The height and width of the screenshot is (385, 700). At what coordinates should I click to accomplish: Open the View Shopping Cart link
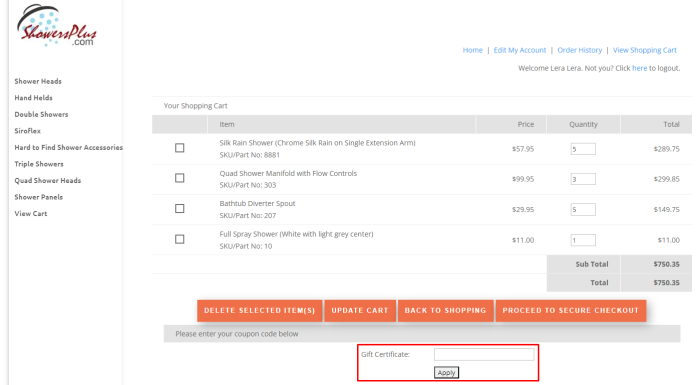click(x=645, y=50)
